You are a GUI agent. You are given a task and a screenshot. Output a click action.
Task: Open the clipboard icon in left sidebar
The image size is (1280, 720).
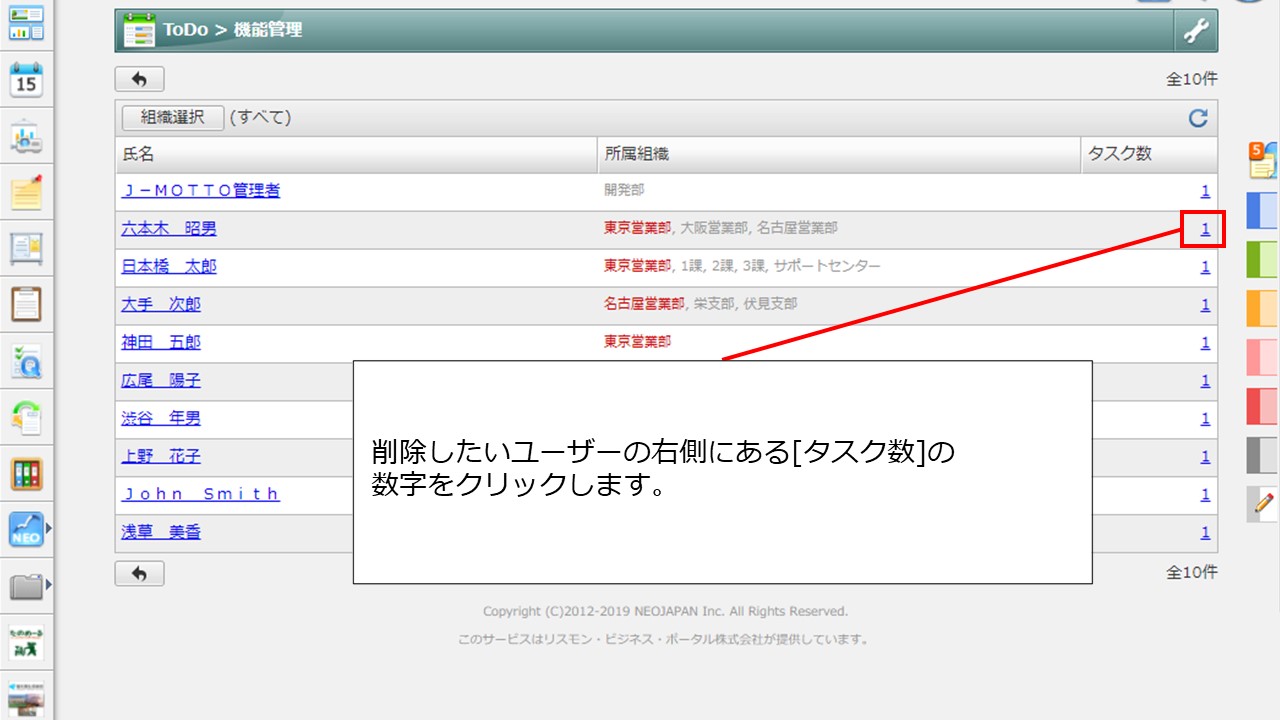(x=26, y=303)
